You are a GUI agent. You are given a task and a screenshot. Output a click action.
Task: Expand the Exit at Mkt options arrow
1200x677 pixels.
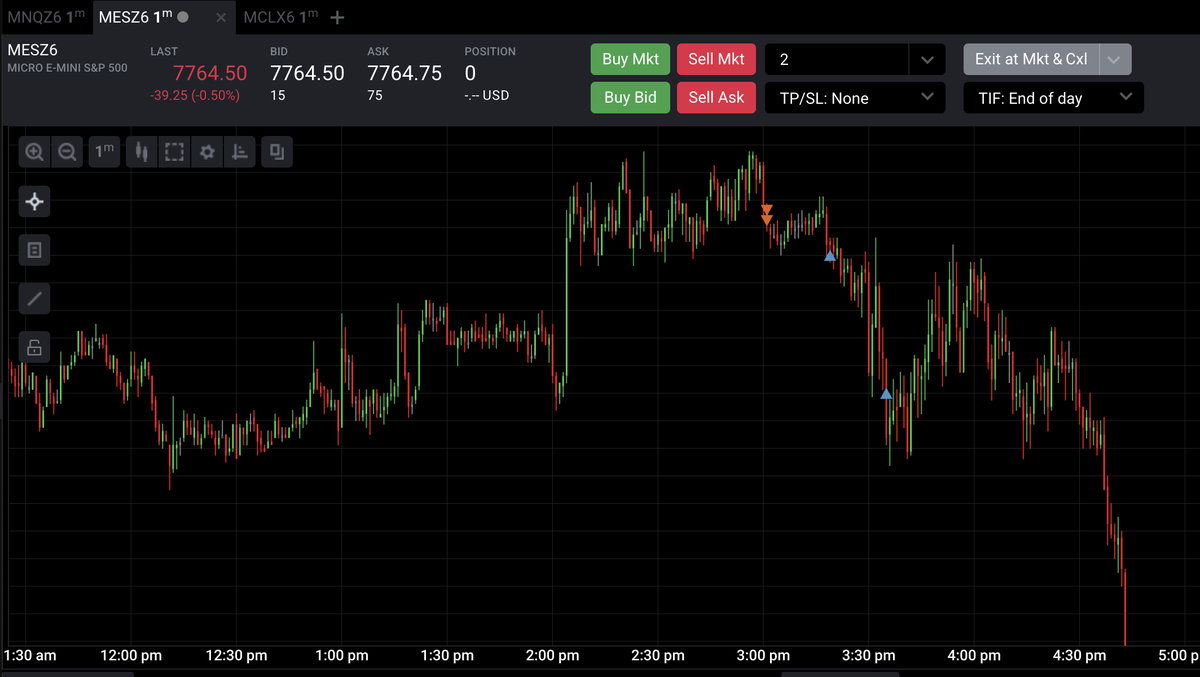point(1116,59)
